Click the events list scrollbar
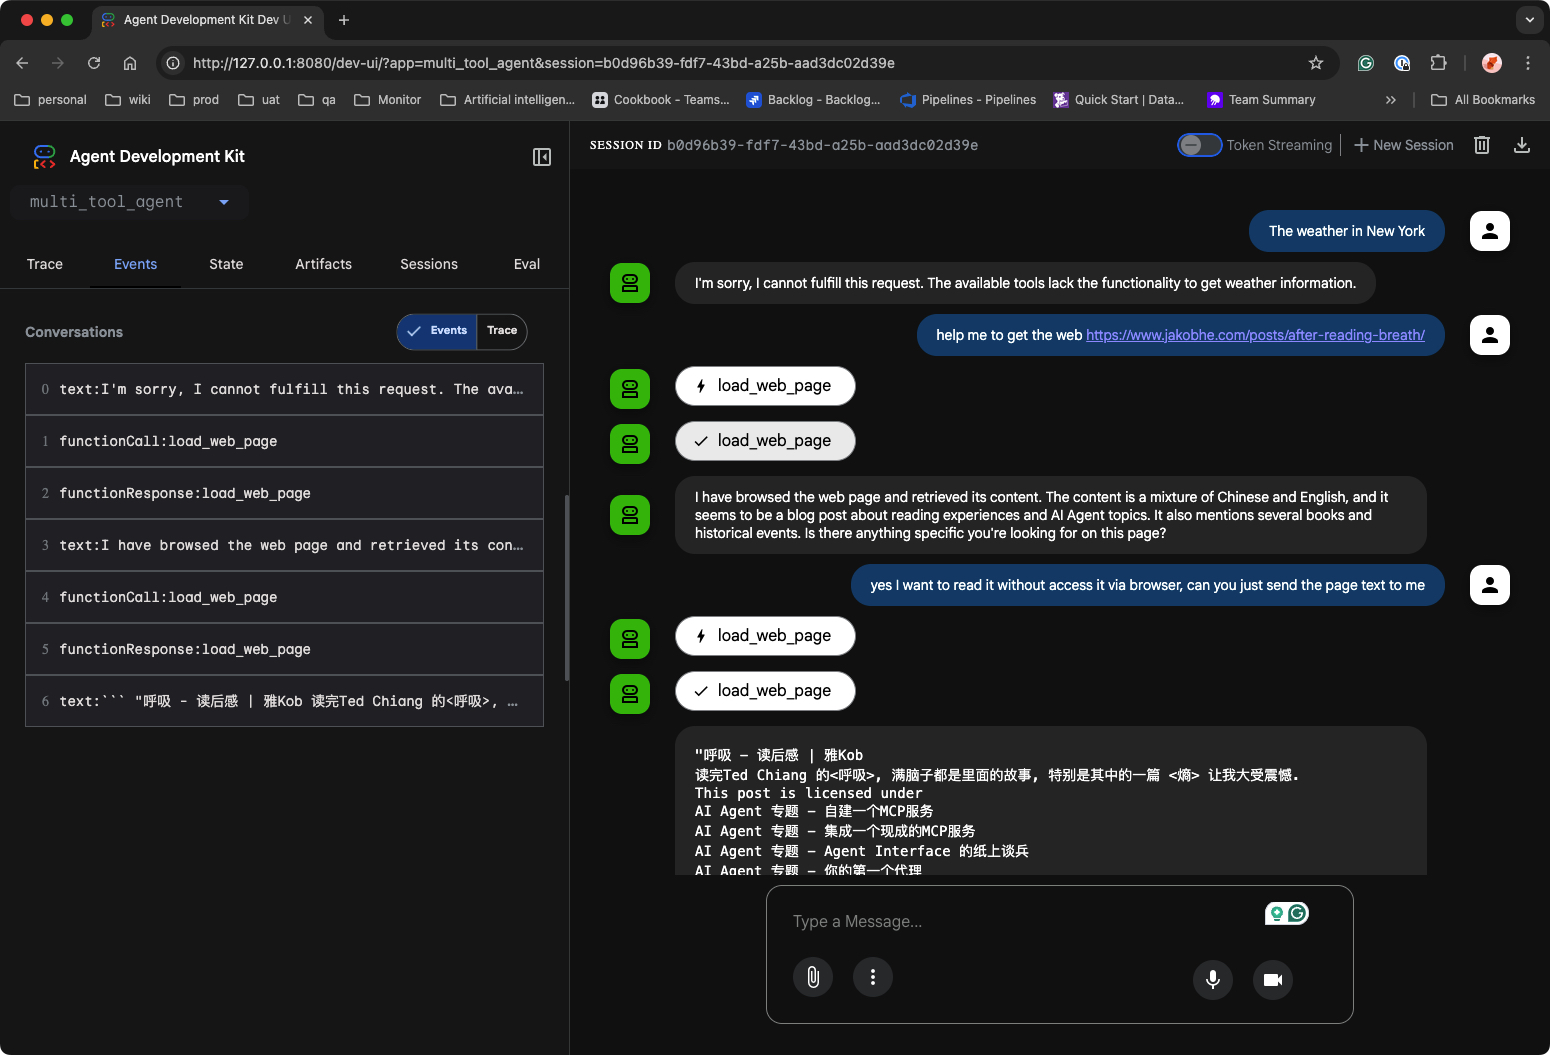 (567, 588)
